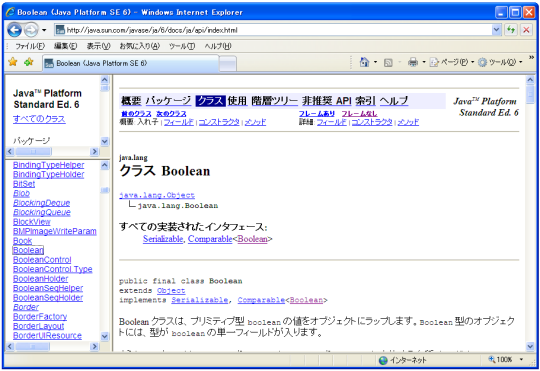The width and height of the screenshot is (540, 371).
Task: Click the 使用 navigation link
Action: [x=237, y=101]
